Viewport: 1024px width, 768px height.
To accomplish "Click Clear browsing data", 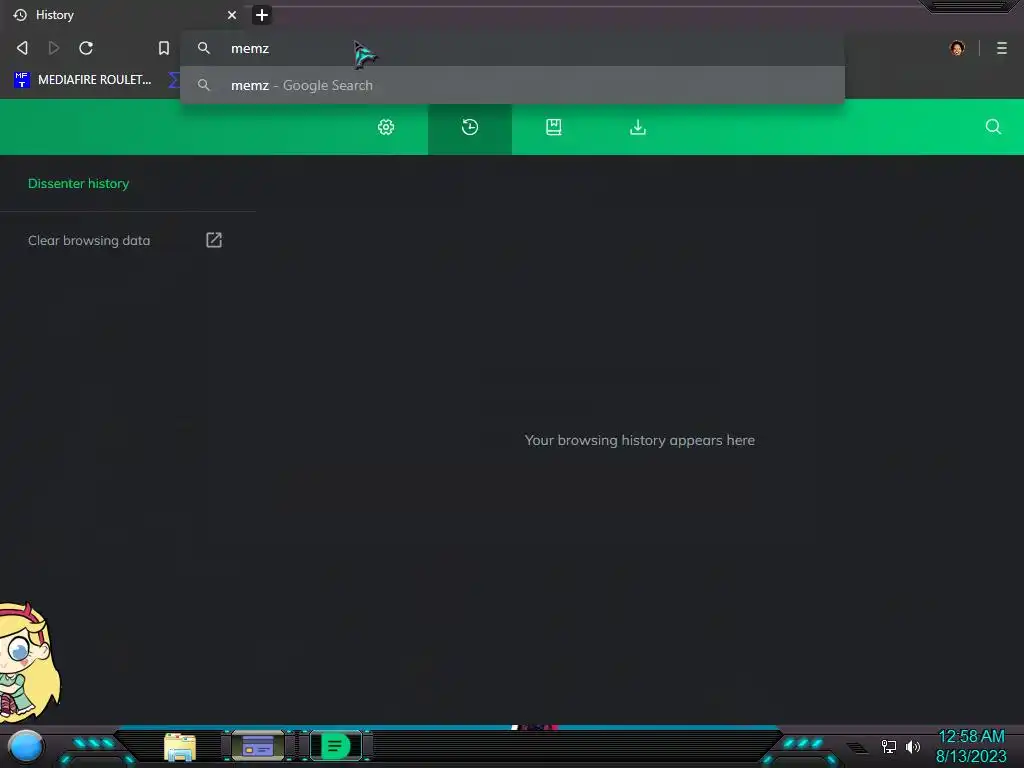I will (89, 240).
